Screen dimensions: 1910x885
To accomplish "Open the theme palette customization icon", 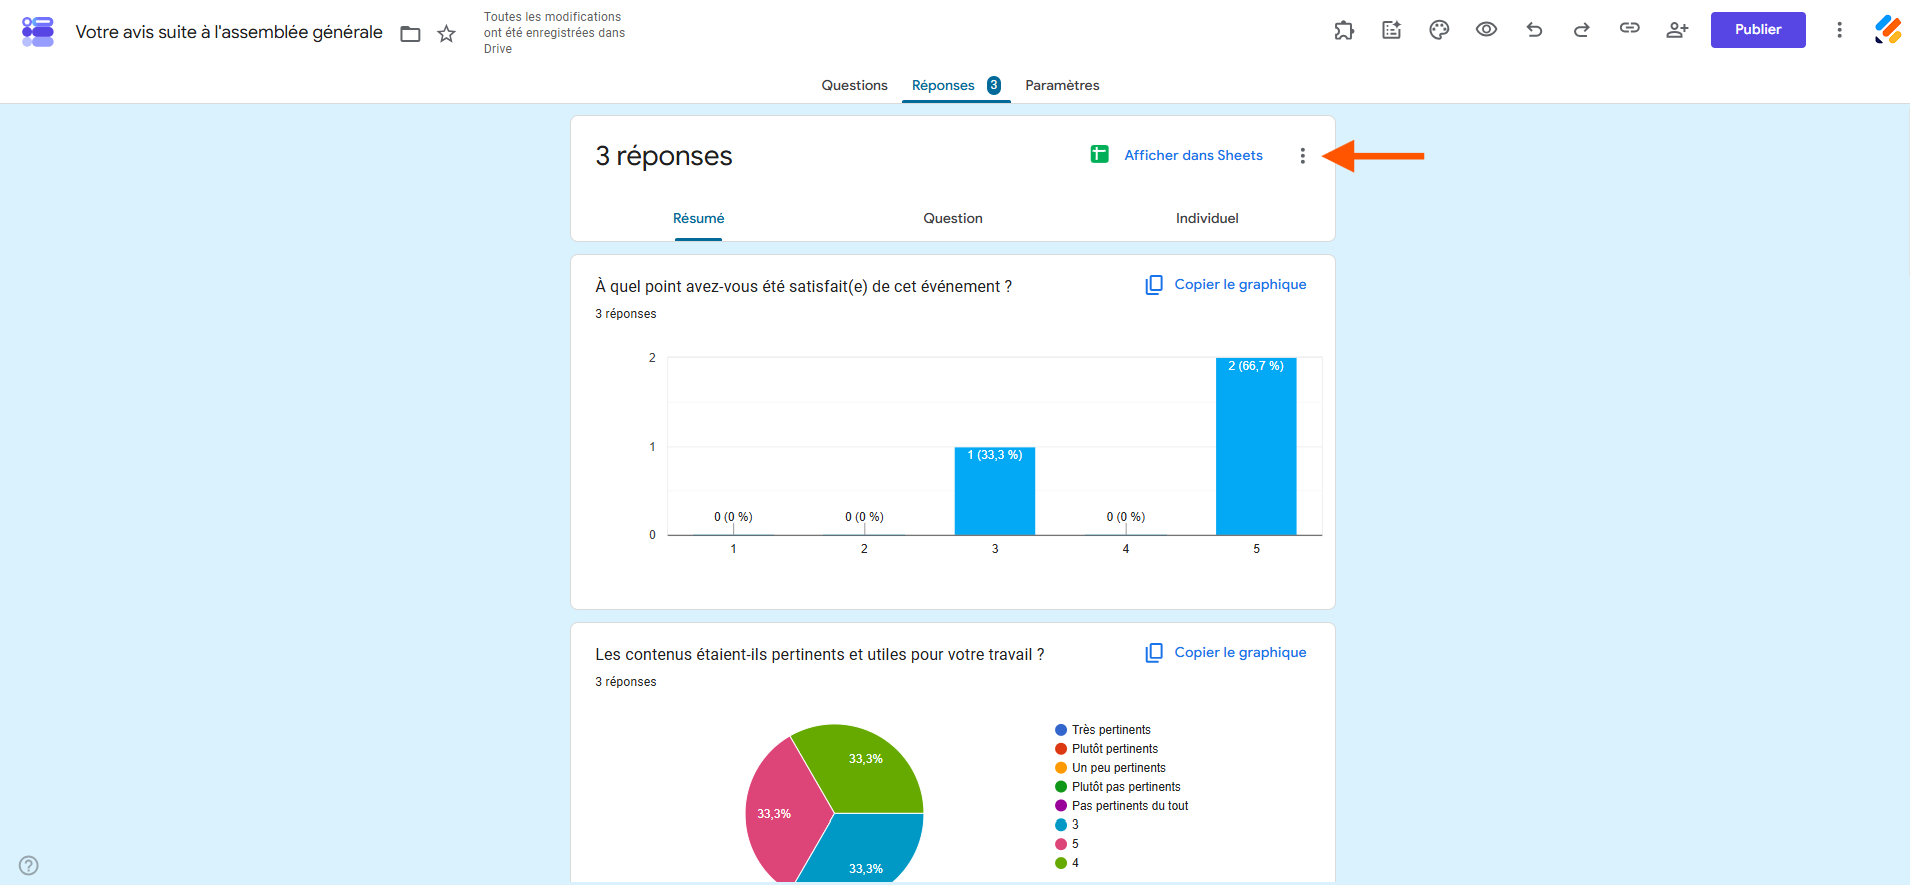I will [x=1439, y=30].
